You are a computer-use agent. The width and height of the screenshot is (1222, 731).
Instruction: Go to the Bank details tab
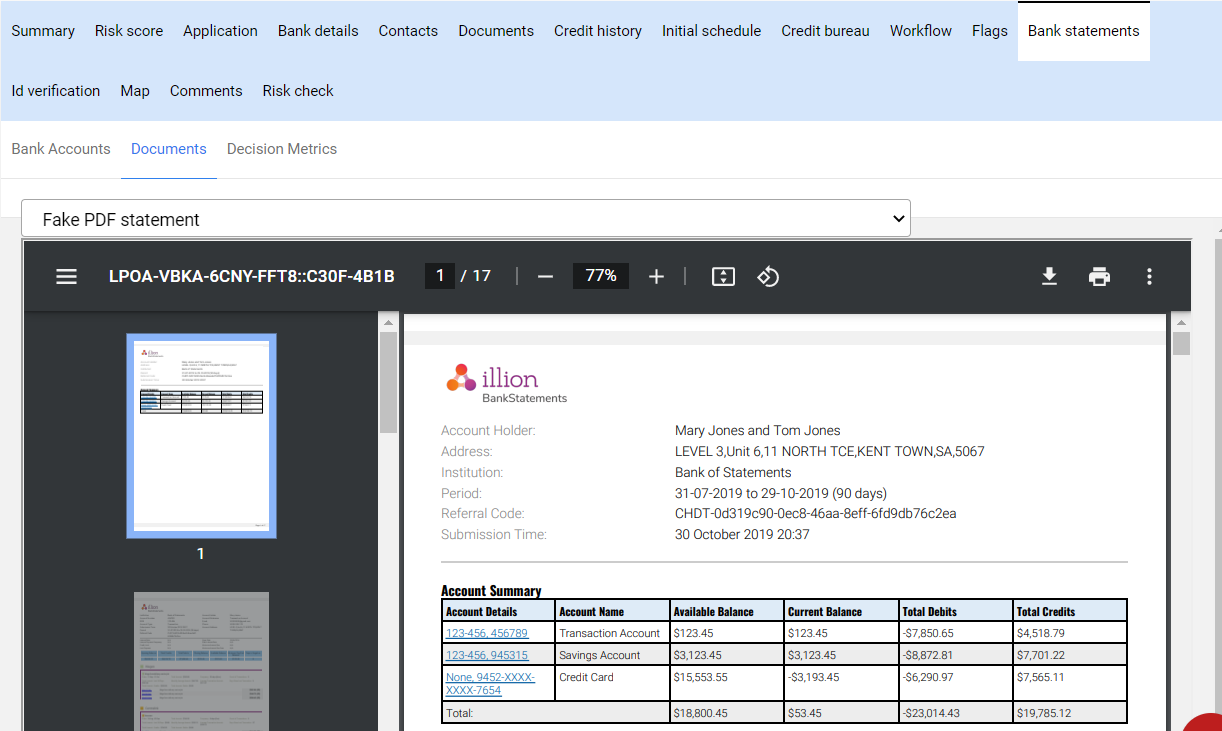tap(318, 31)
